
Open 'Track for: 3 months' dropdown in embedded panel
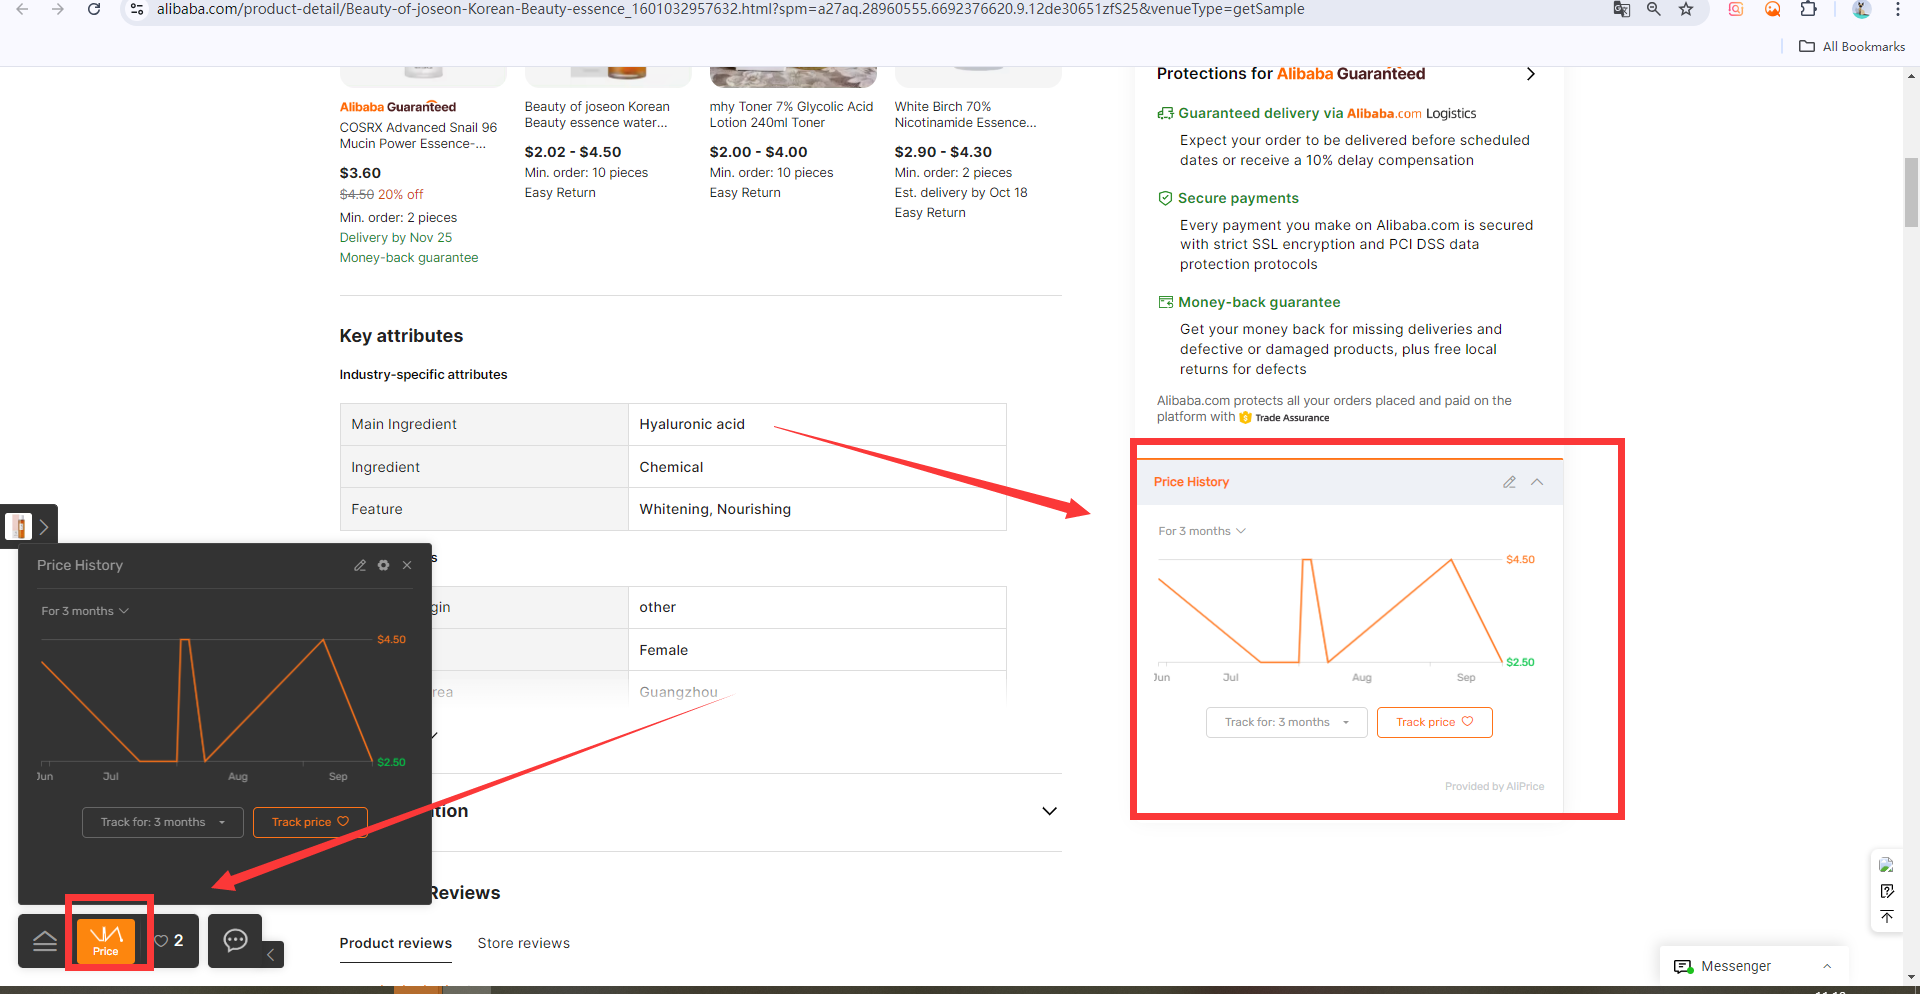point(1287,722)
